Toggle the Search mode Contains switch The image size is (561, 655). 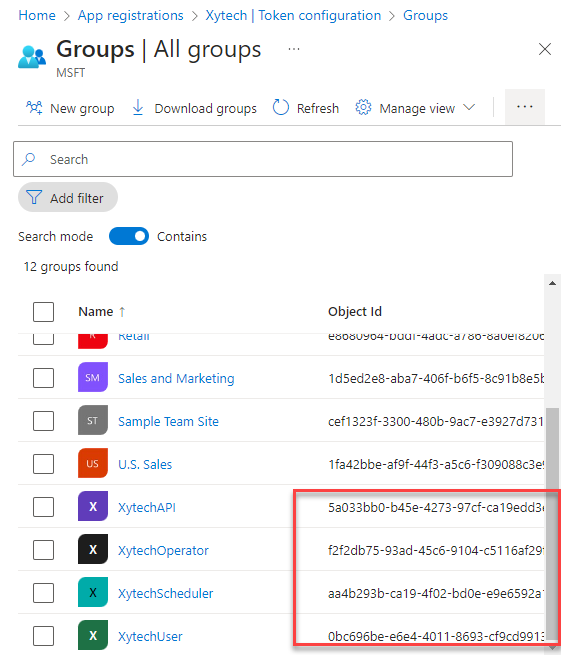click(x=129, y=236)
